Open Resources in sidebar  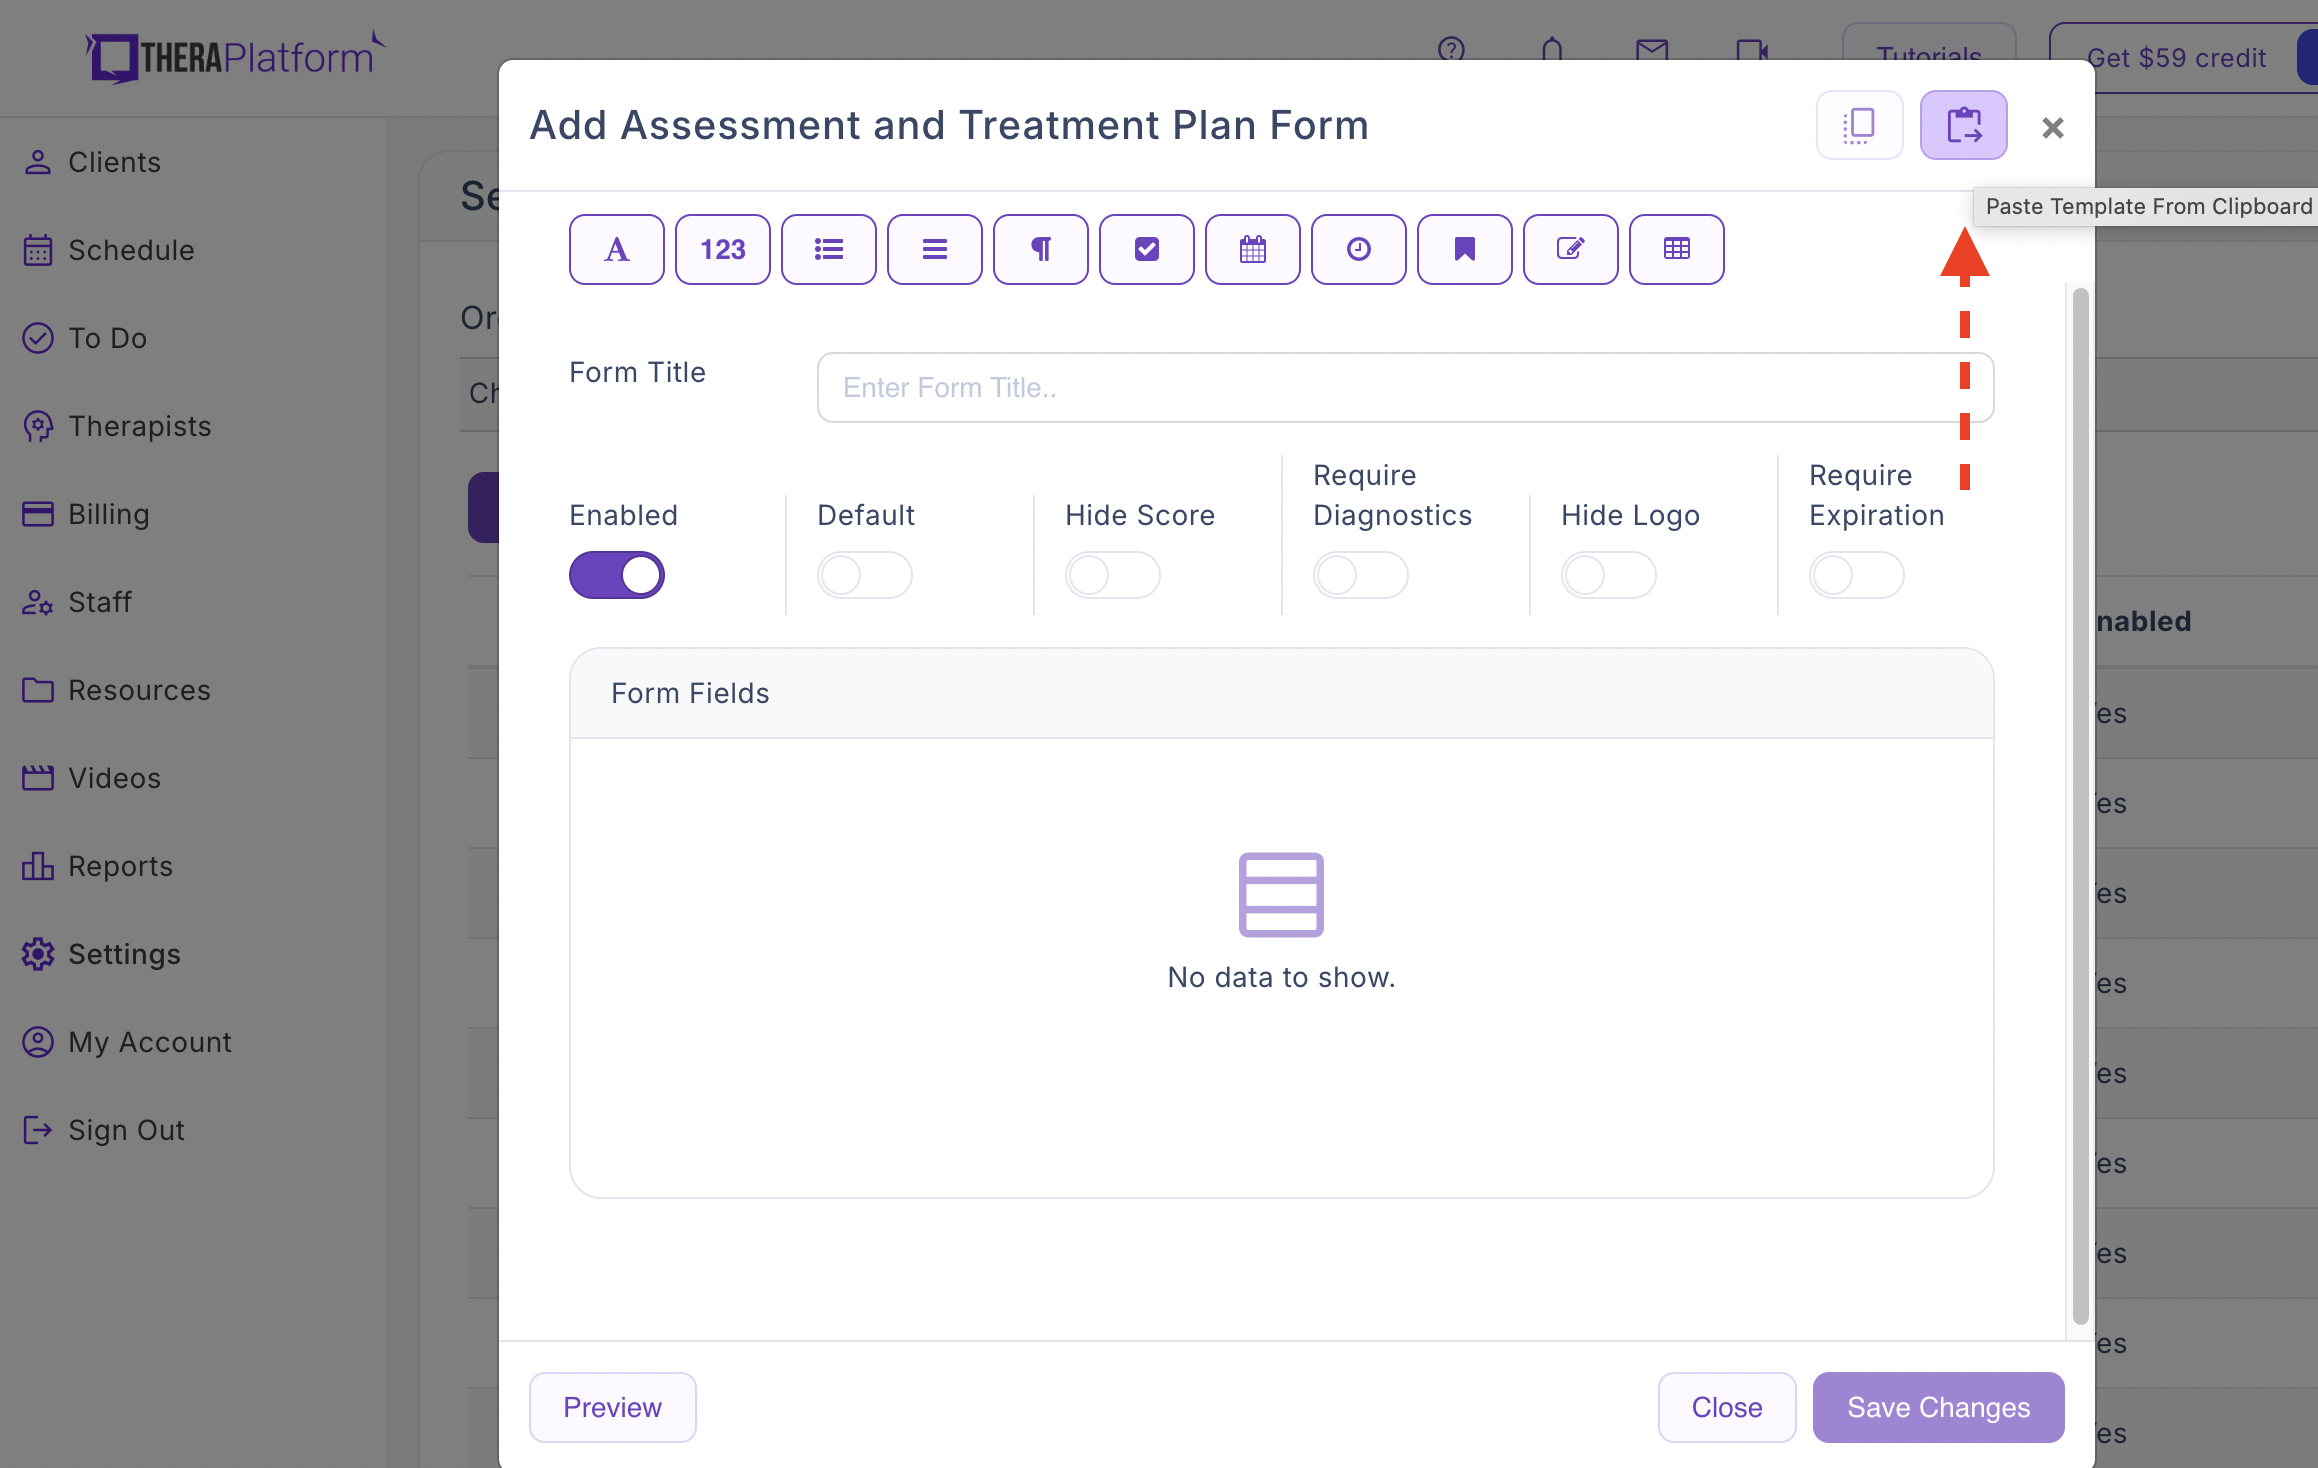click(x=117, y=690)
